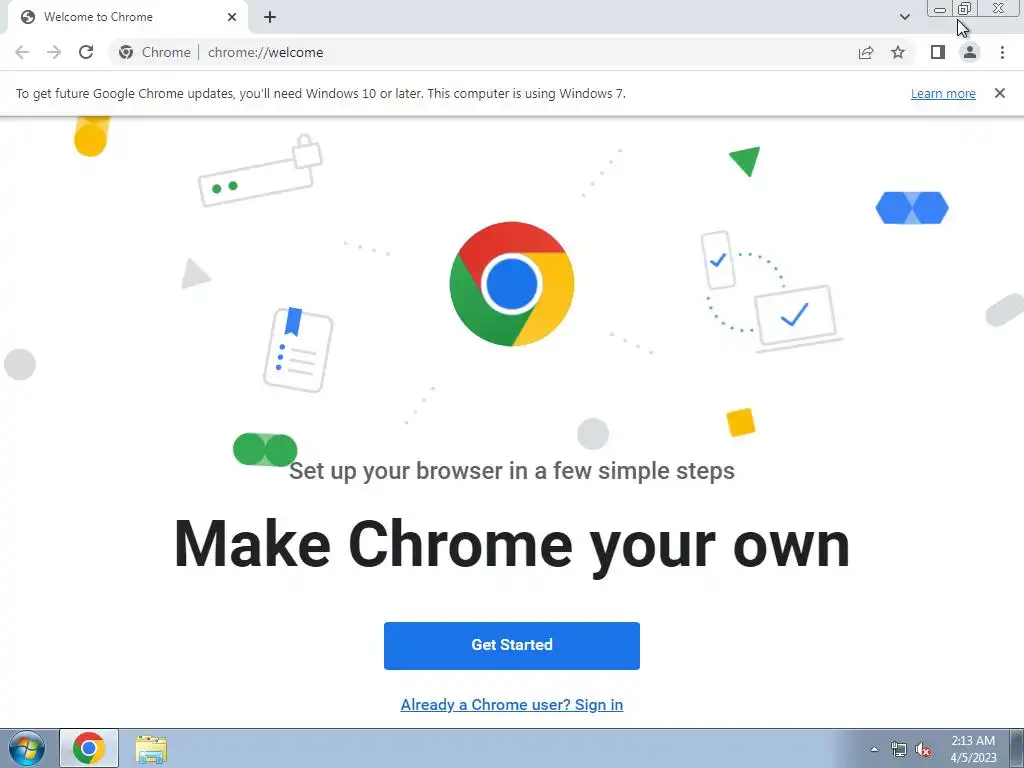The image size is (1024, 768).
Task: Click the Chrome taskbar icon
Action: pos(89,748)
